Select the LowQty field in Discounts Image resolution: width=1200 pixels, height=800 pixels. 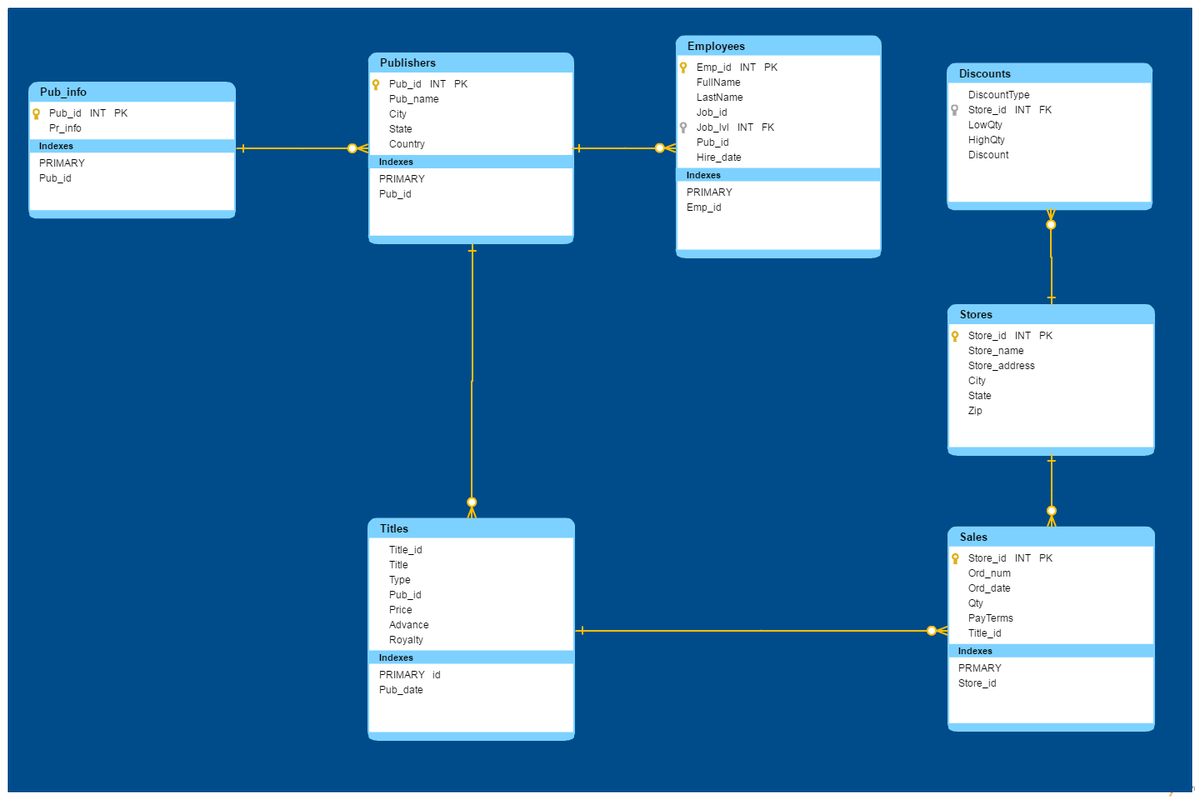pyautogui.click(x=985, y=125)
